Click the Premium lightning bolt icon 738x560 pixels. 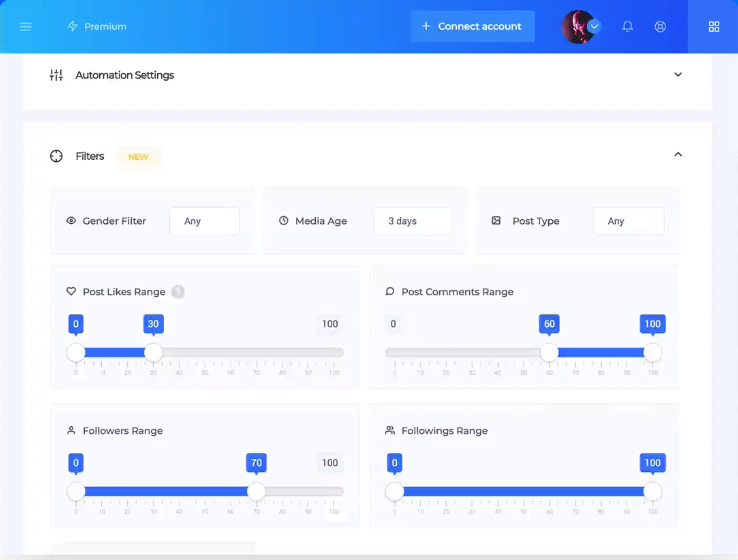pyautogui.click(x=72, y=26)
